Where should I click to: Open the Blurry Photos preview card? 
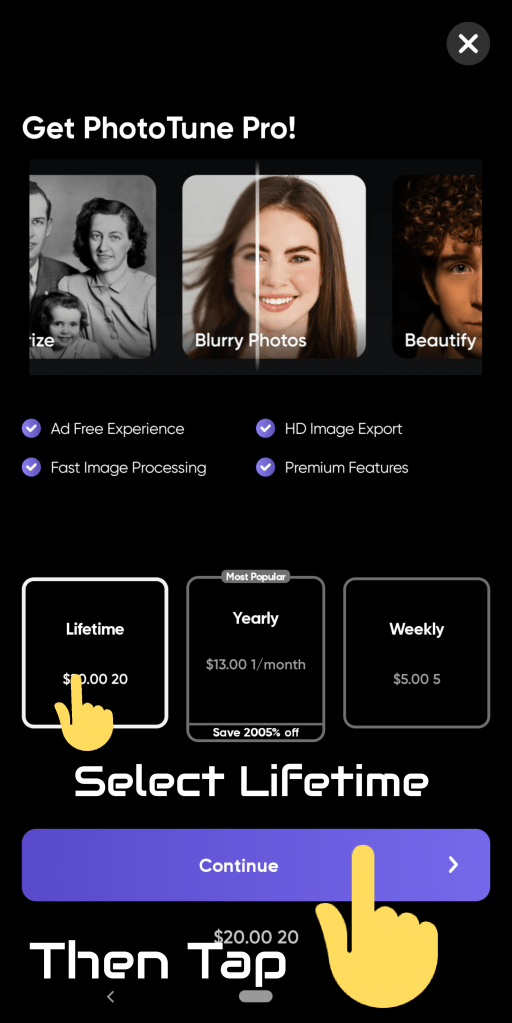(x=274, y=266)
